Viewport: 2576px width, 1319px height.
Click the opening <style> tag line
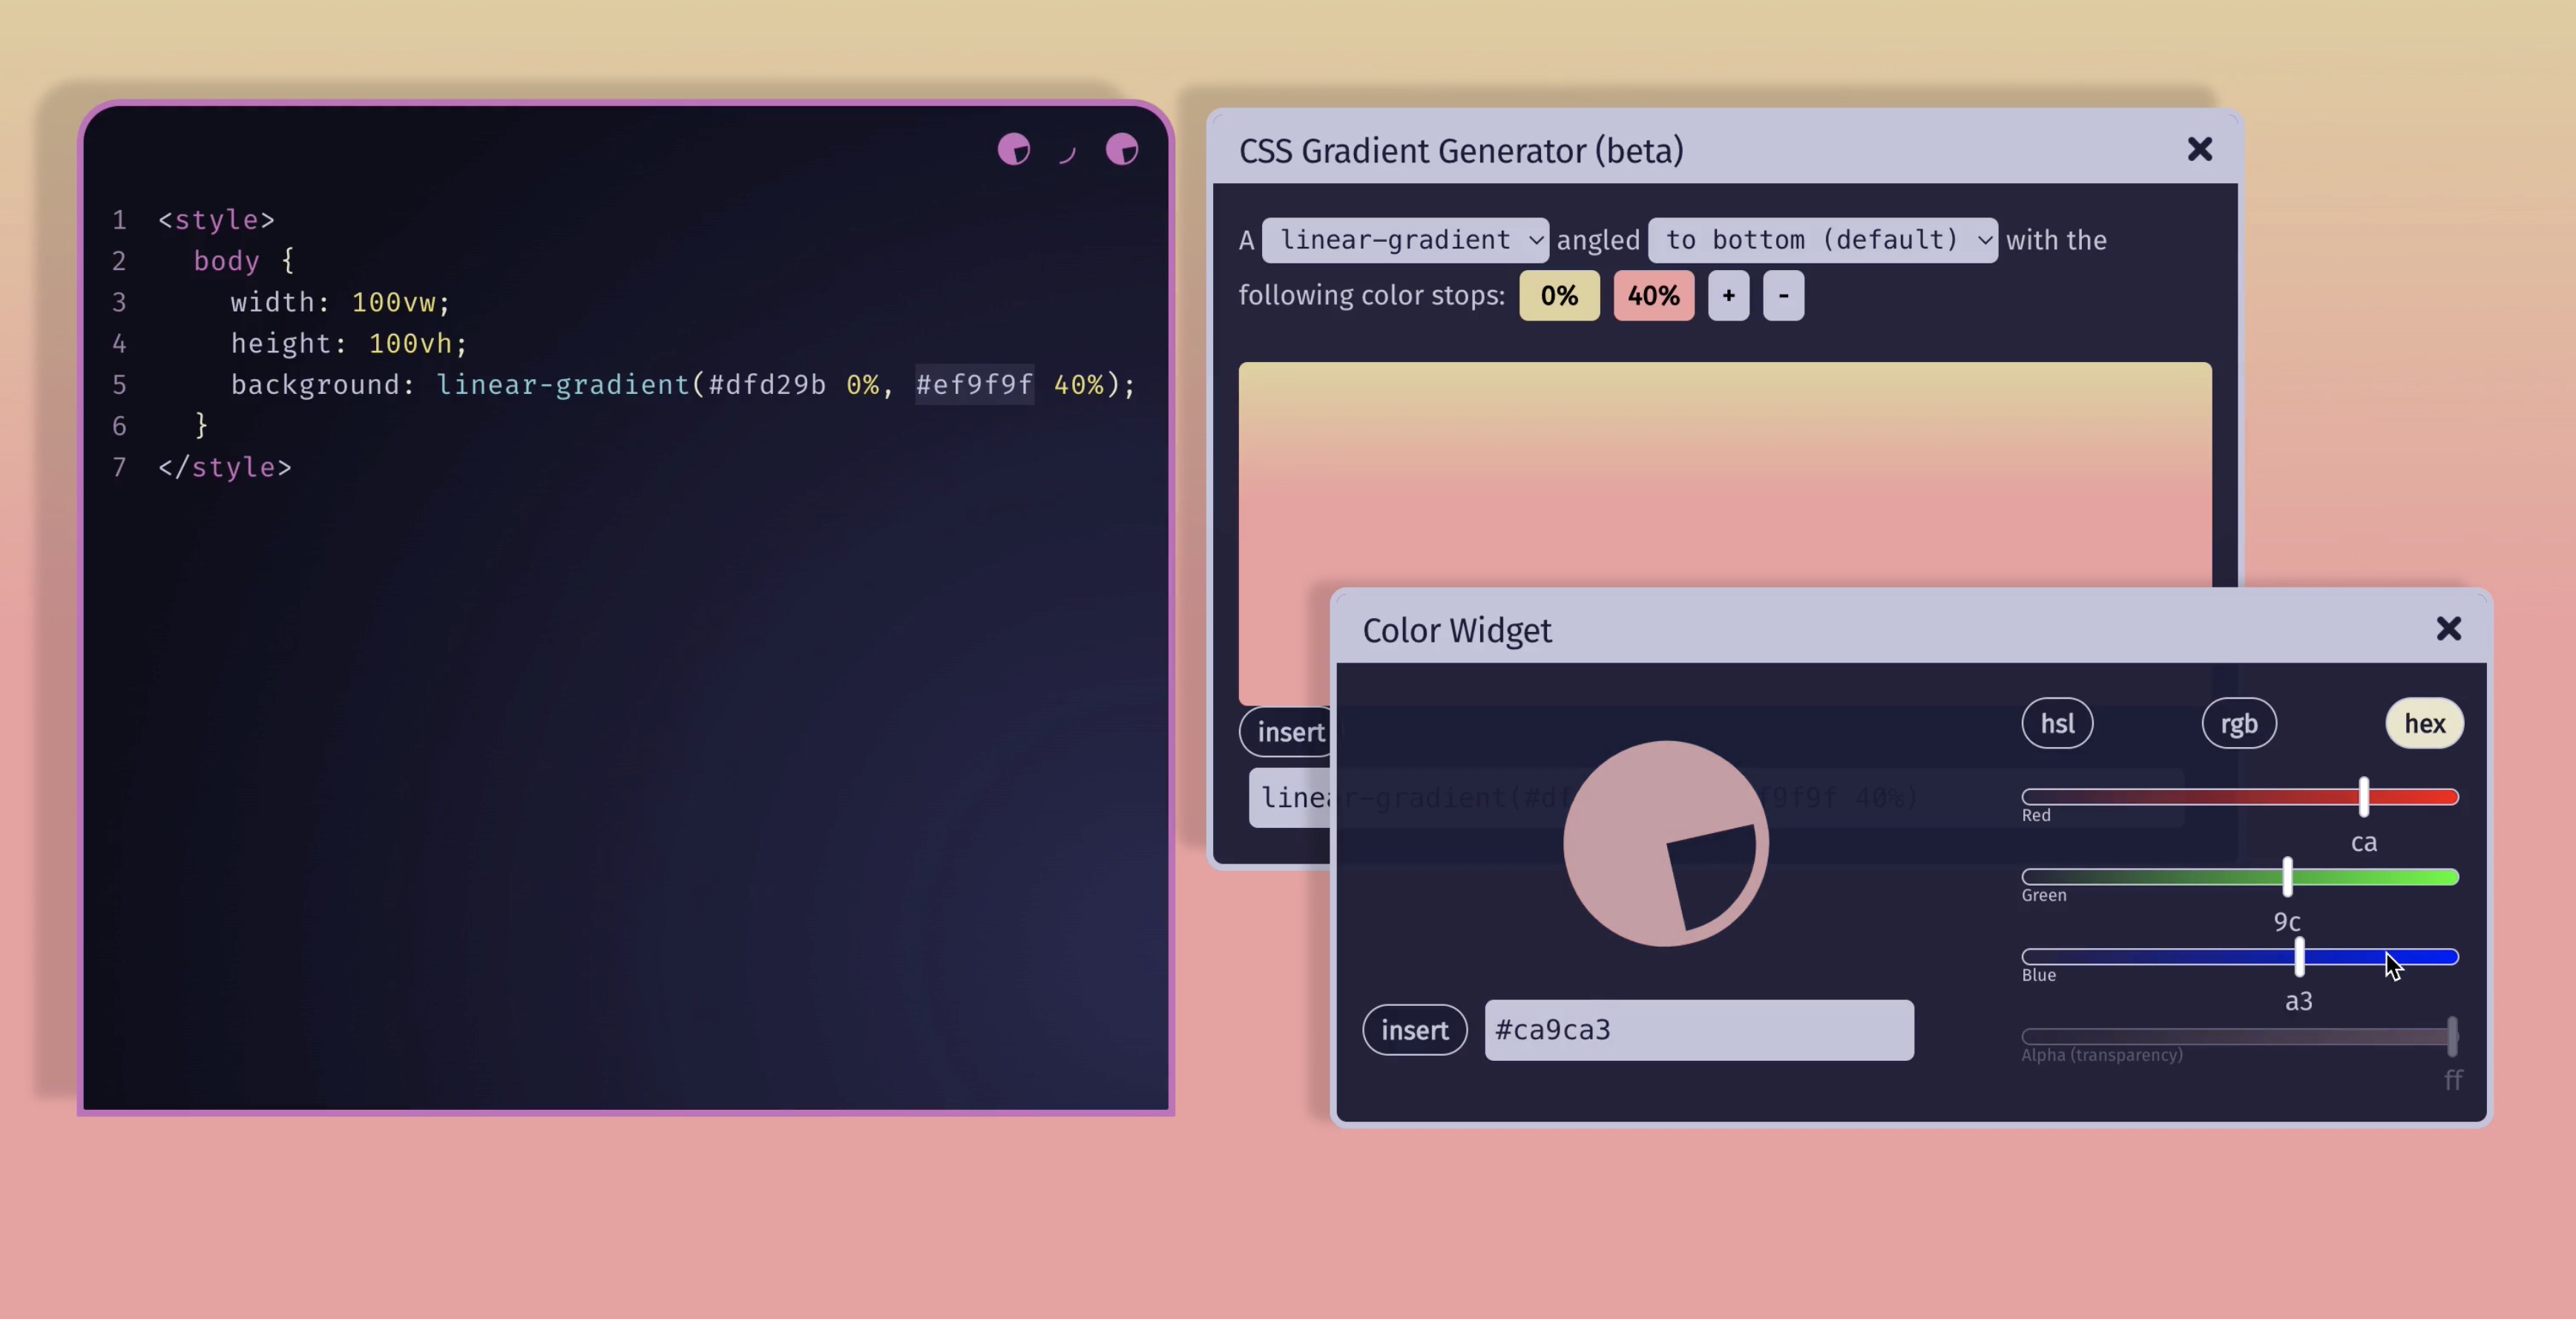tap(216, 220)
